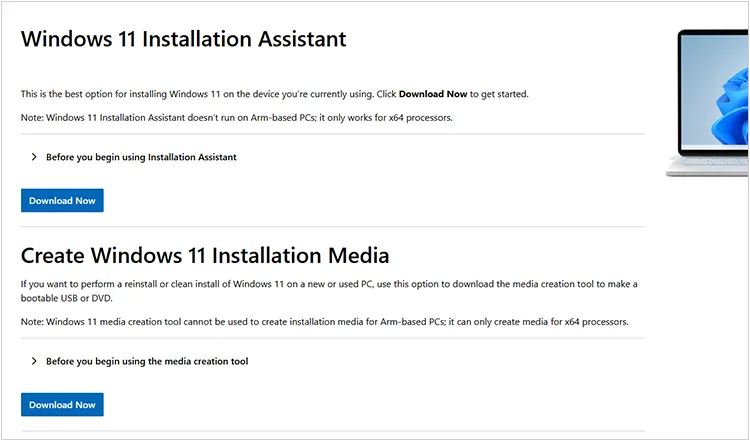Image resolution: width=750 pixels, height=441 pixels.
Task: Click Download Now under Create Installation Media
Action: point(62,405)
